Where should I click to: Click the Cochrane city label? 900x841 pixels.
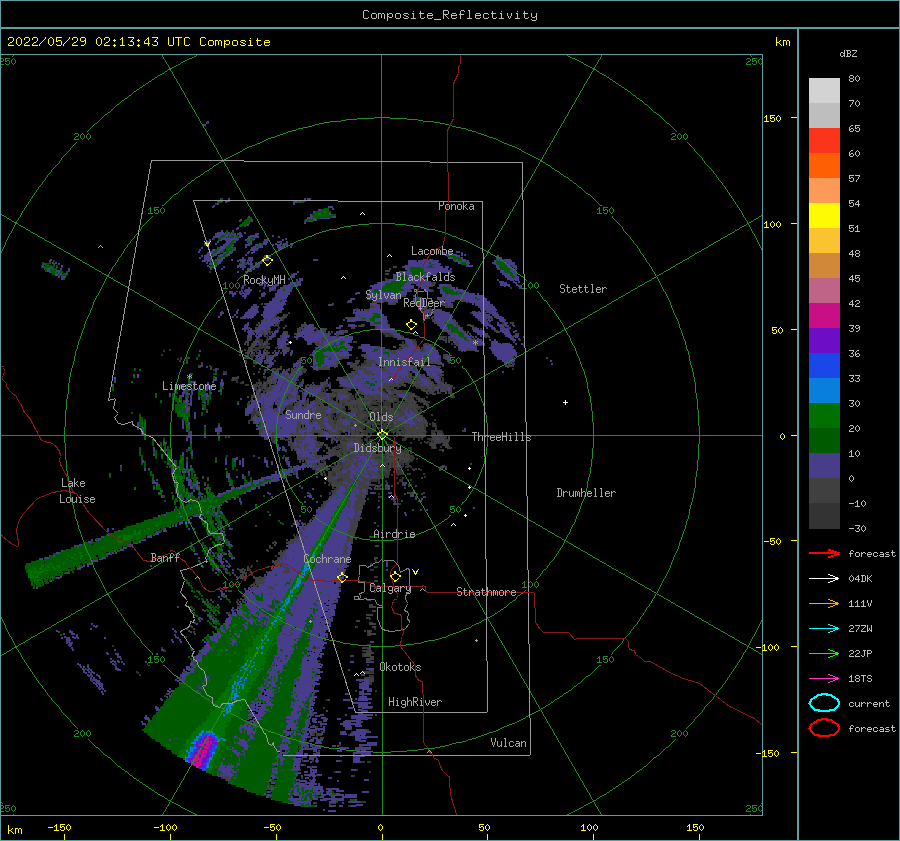tap(327, 559)
